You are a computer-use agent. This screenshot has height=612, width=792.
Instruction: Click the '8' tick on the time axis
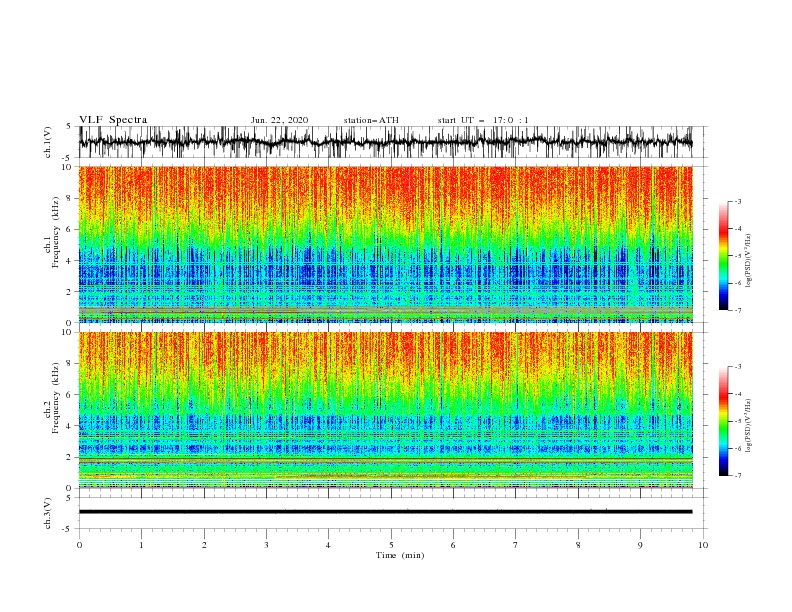578,545
